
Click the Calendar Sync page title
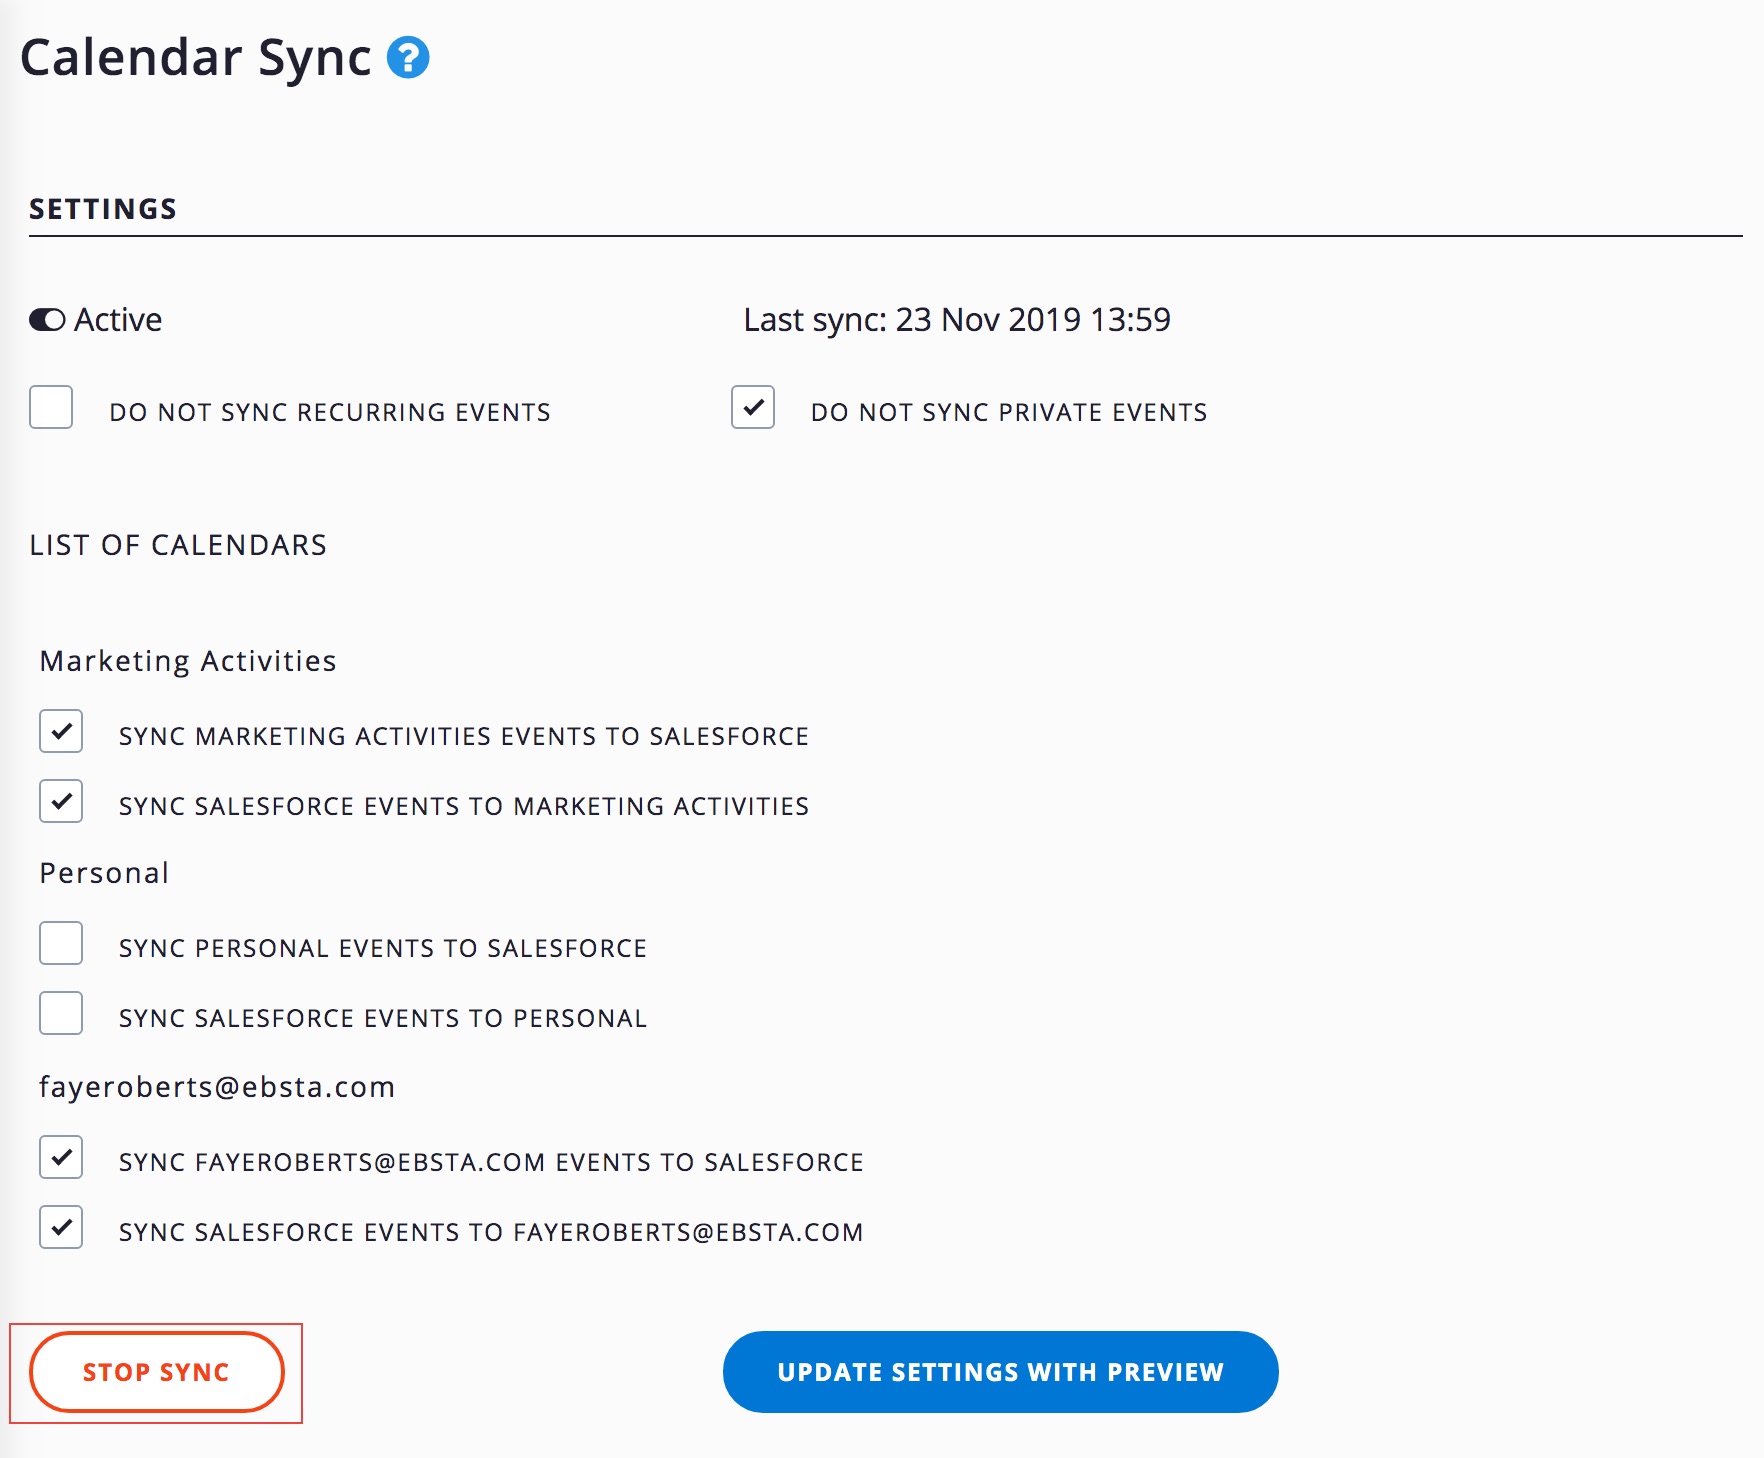click(x=196, y=57)
